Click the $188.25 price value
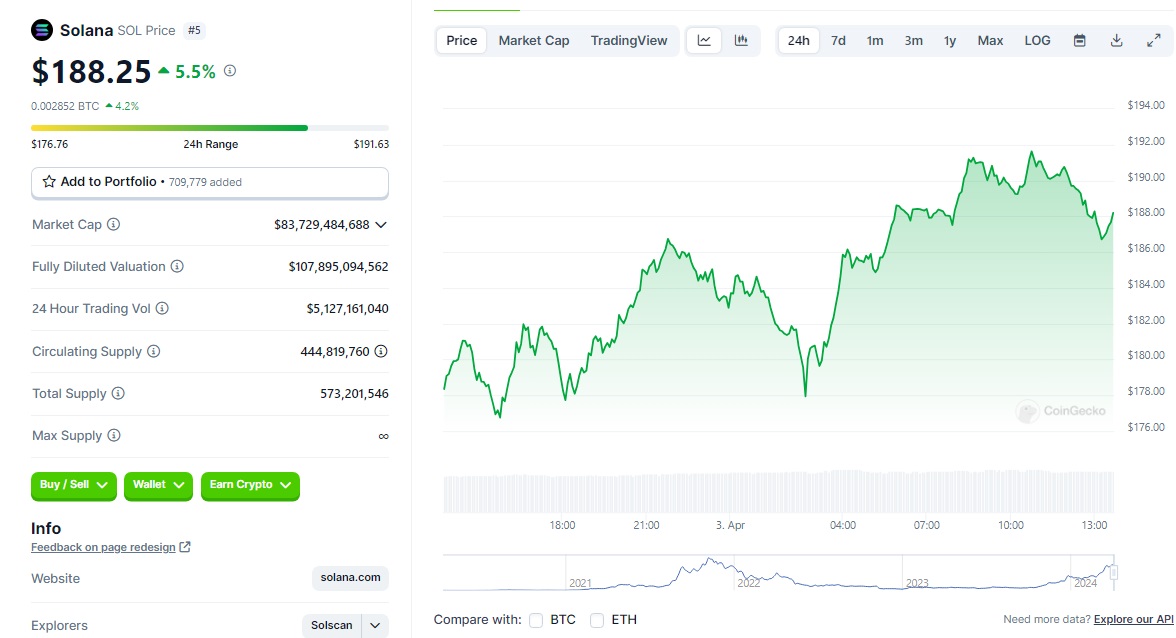 click(x=92, y=72)
